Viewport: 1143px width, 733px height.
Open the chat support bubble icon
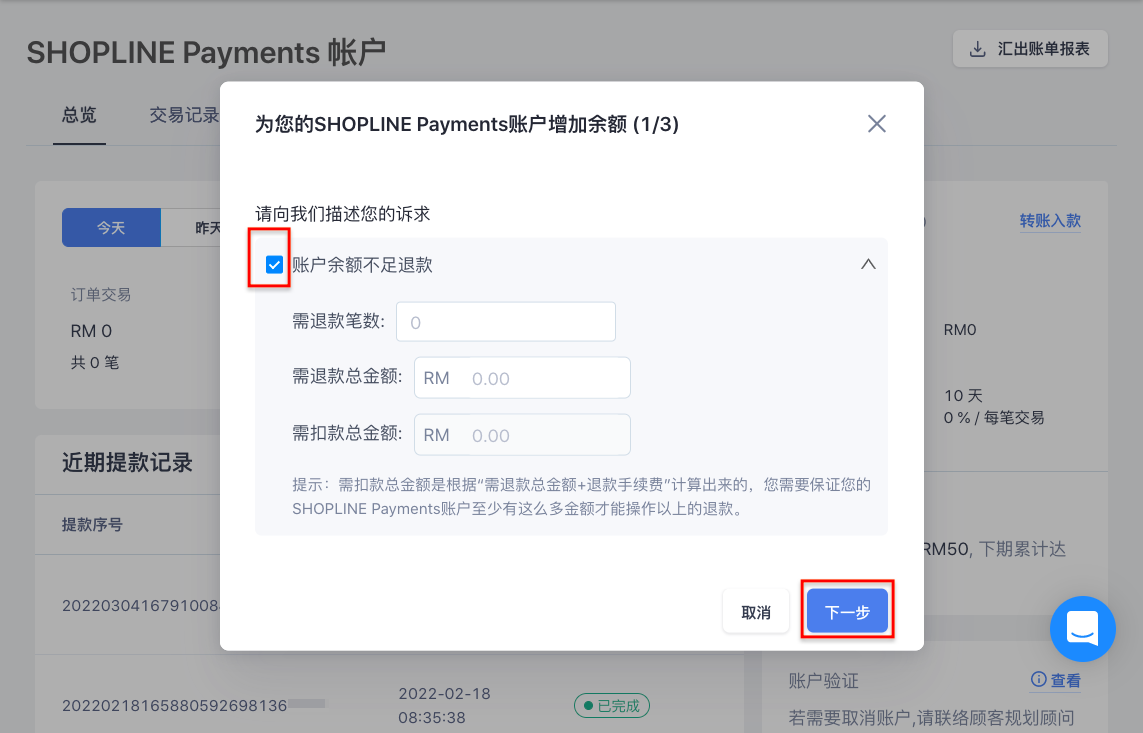point(1082,628)
